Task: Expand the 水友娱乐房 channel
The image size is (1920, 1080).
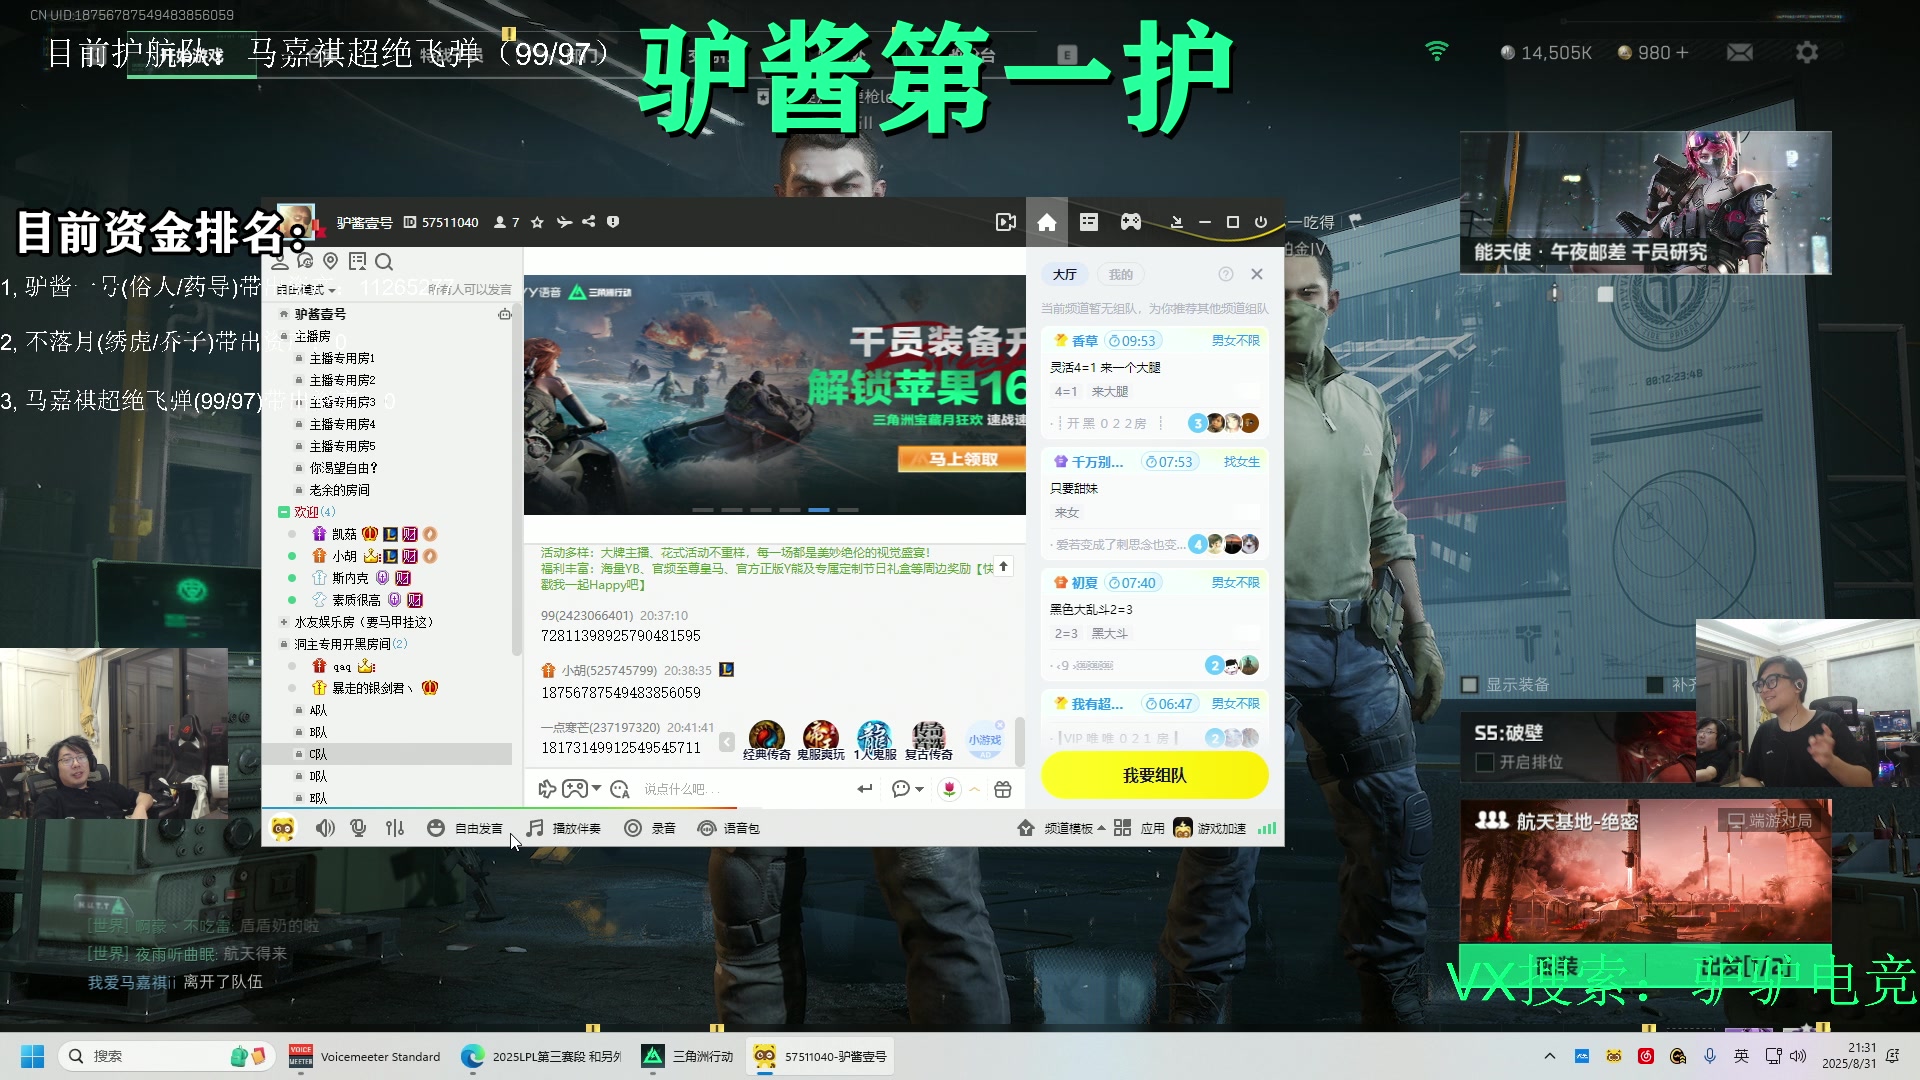Action: [284, 622]
